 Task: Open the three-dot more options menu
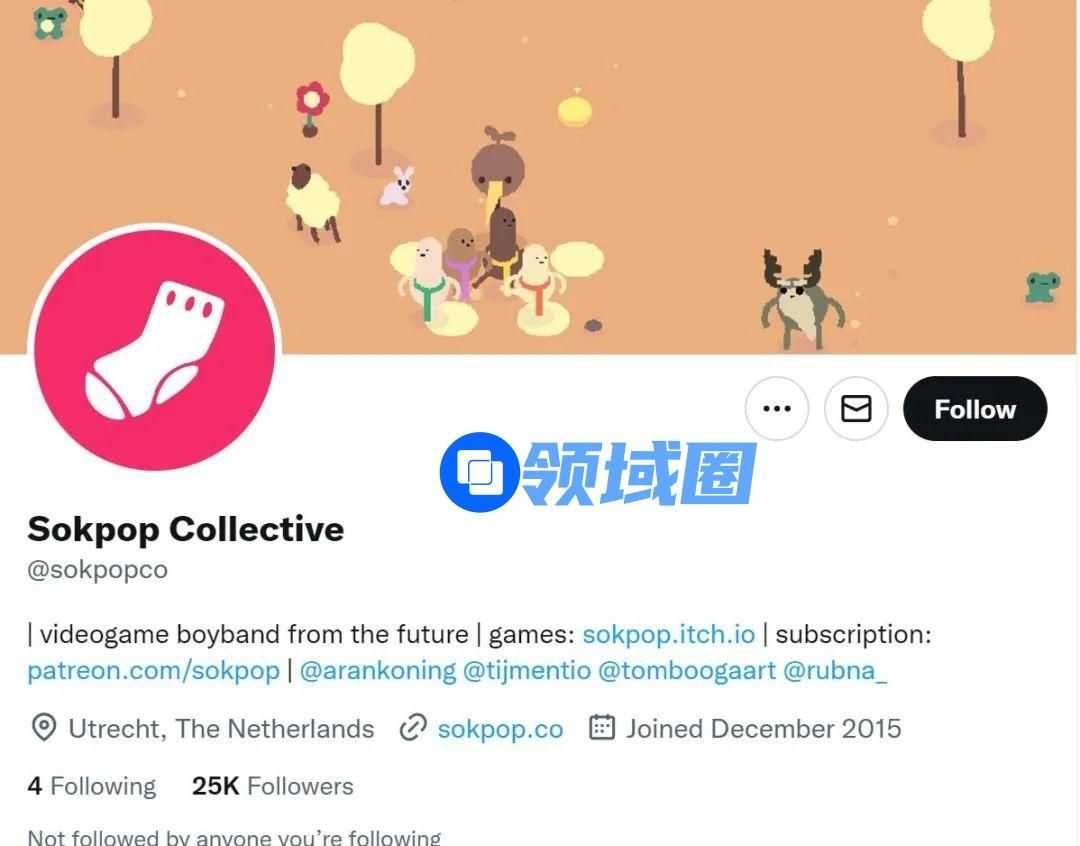point(777,409)
